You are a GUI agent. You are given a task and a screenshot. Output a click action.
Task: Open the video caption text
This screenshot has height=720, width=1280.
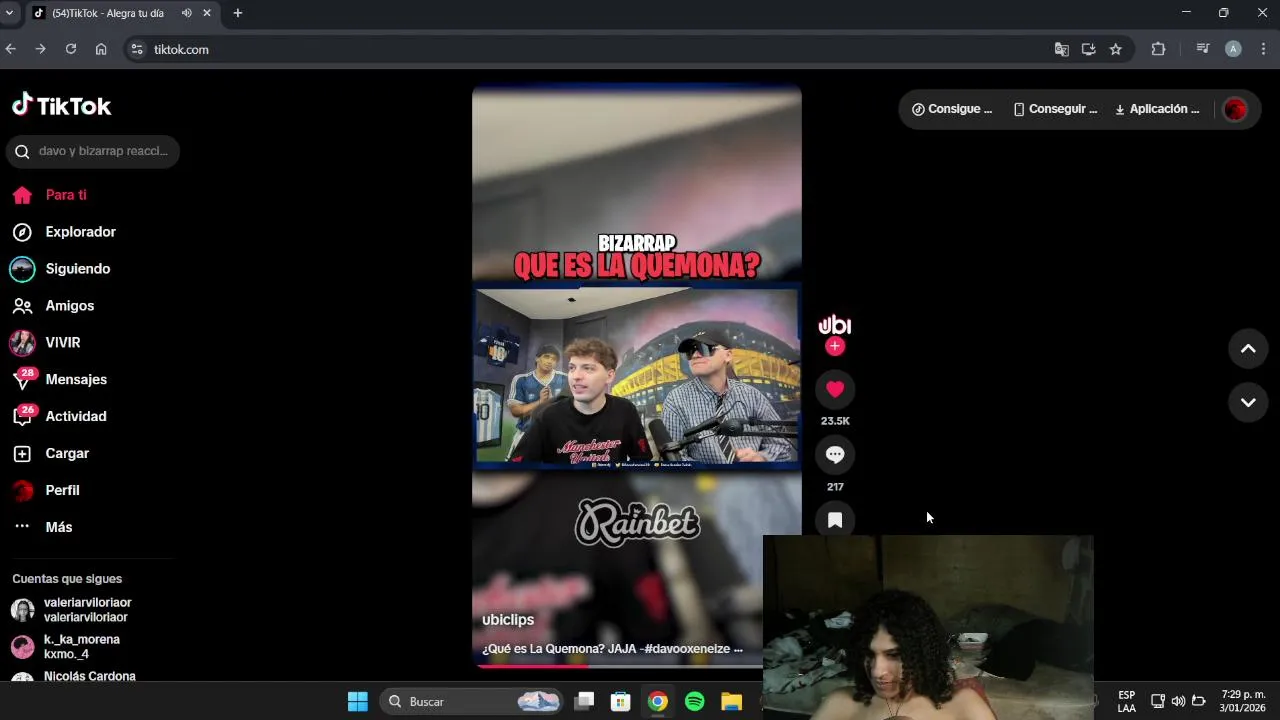coord(612,649)
